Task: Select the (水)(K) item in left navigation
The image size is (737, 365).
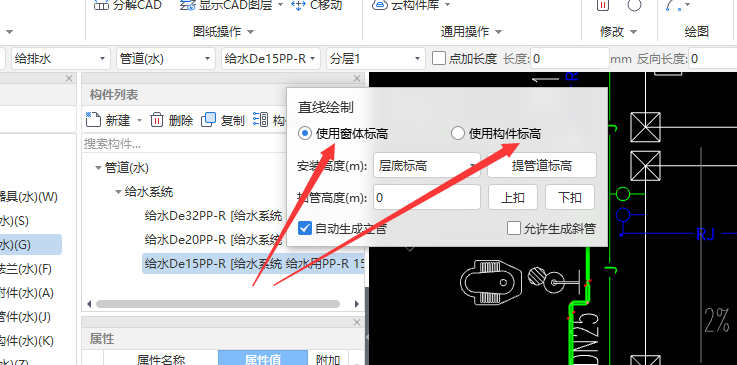Action: coord(27,341)
